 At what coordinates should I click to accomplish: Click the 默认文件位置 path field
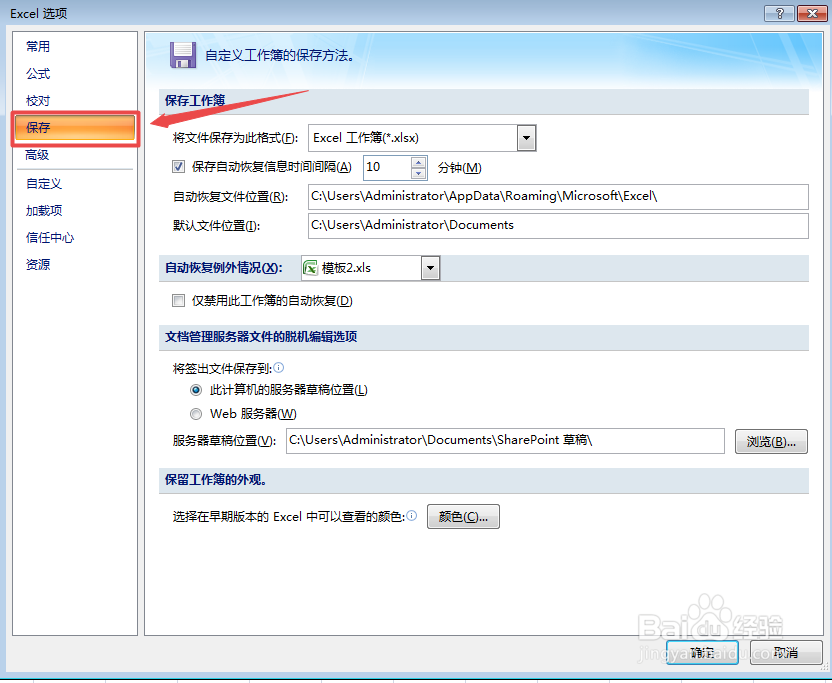tap(558, 226)
